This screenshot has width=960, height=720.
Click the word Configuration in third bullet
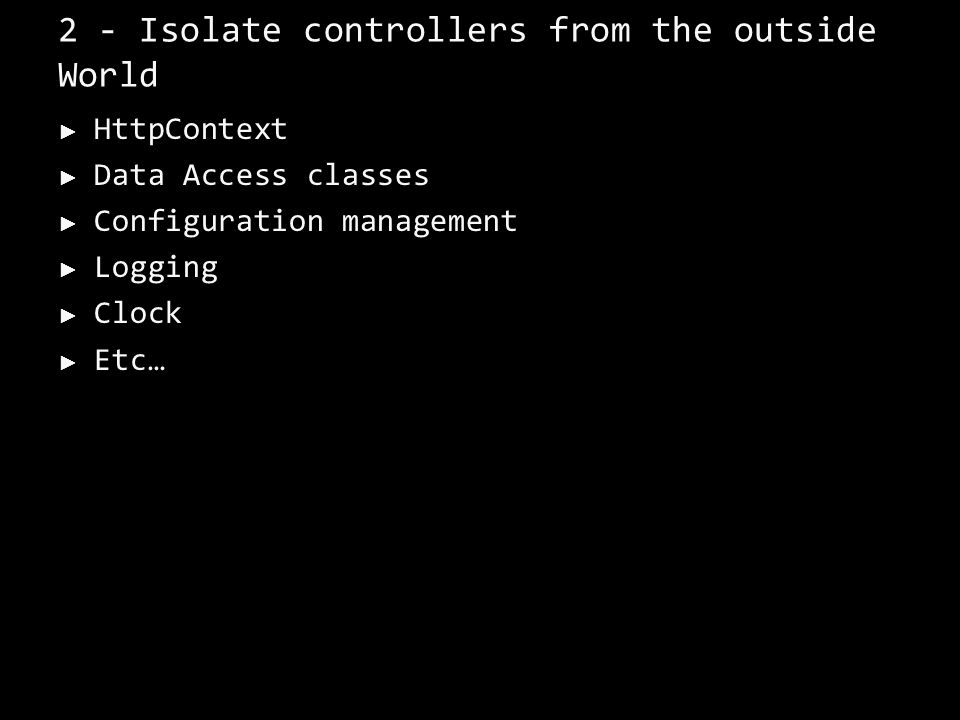pos(209,222)
